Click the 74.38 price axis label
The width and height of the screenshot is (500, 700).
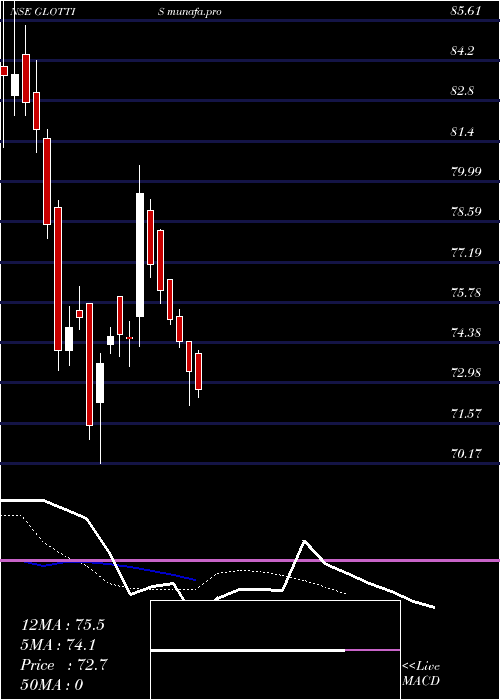466,333
